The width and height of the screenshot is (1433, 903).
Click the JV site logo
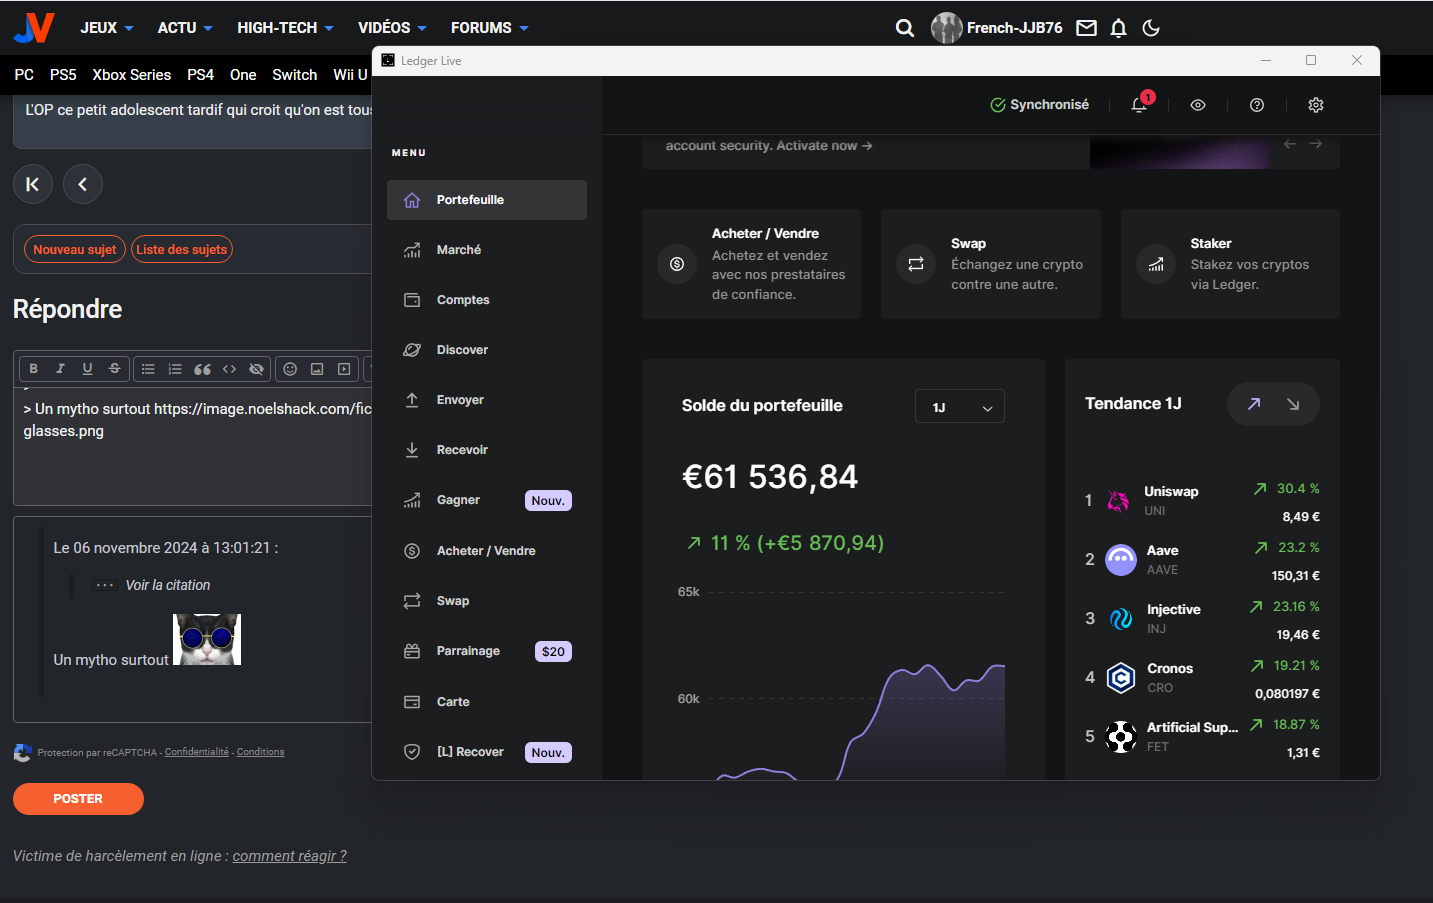[x=34, y=27]
